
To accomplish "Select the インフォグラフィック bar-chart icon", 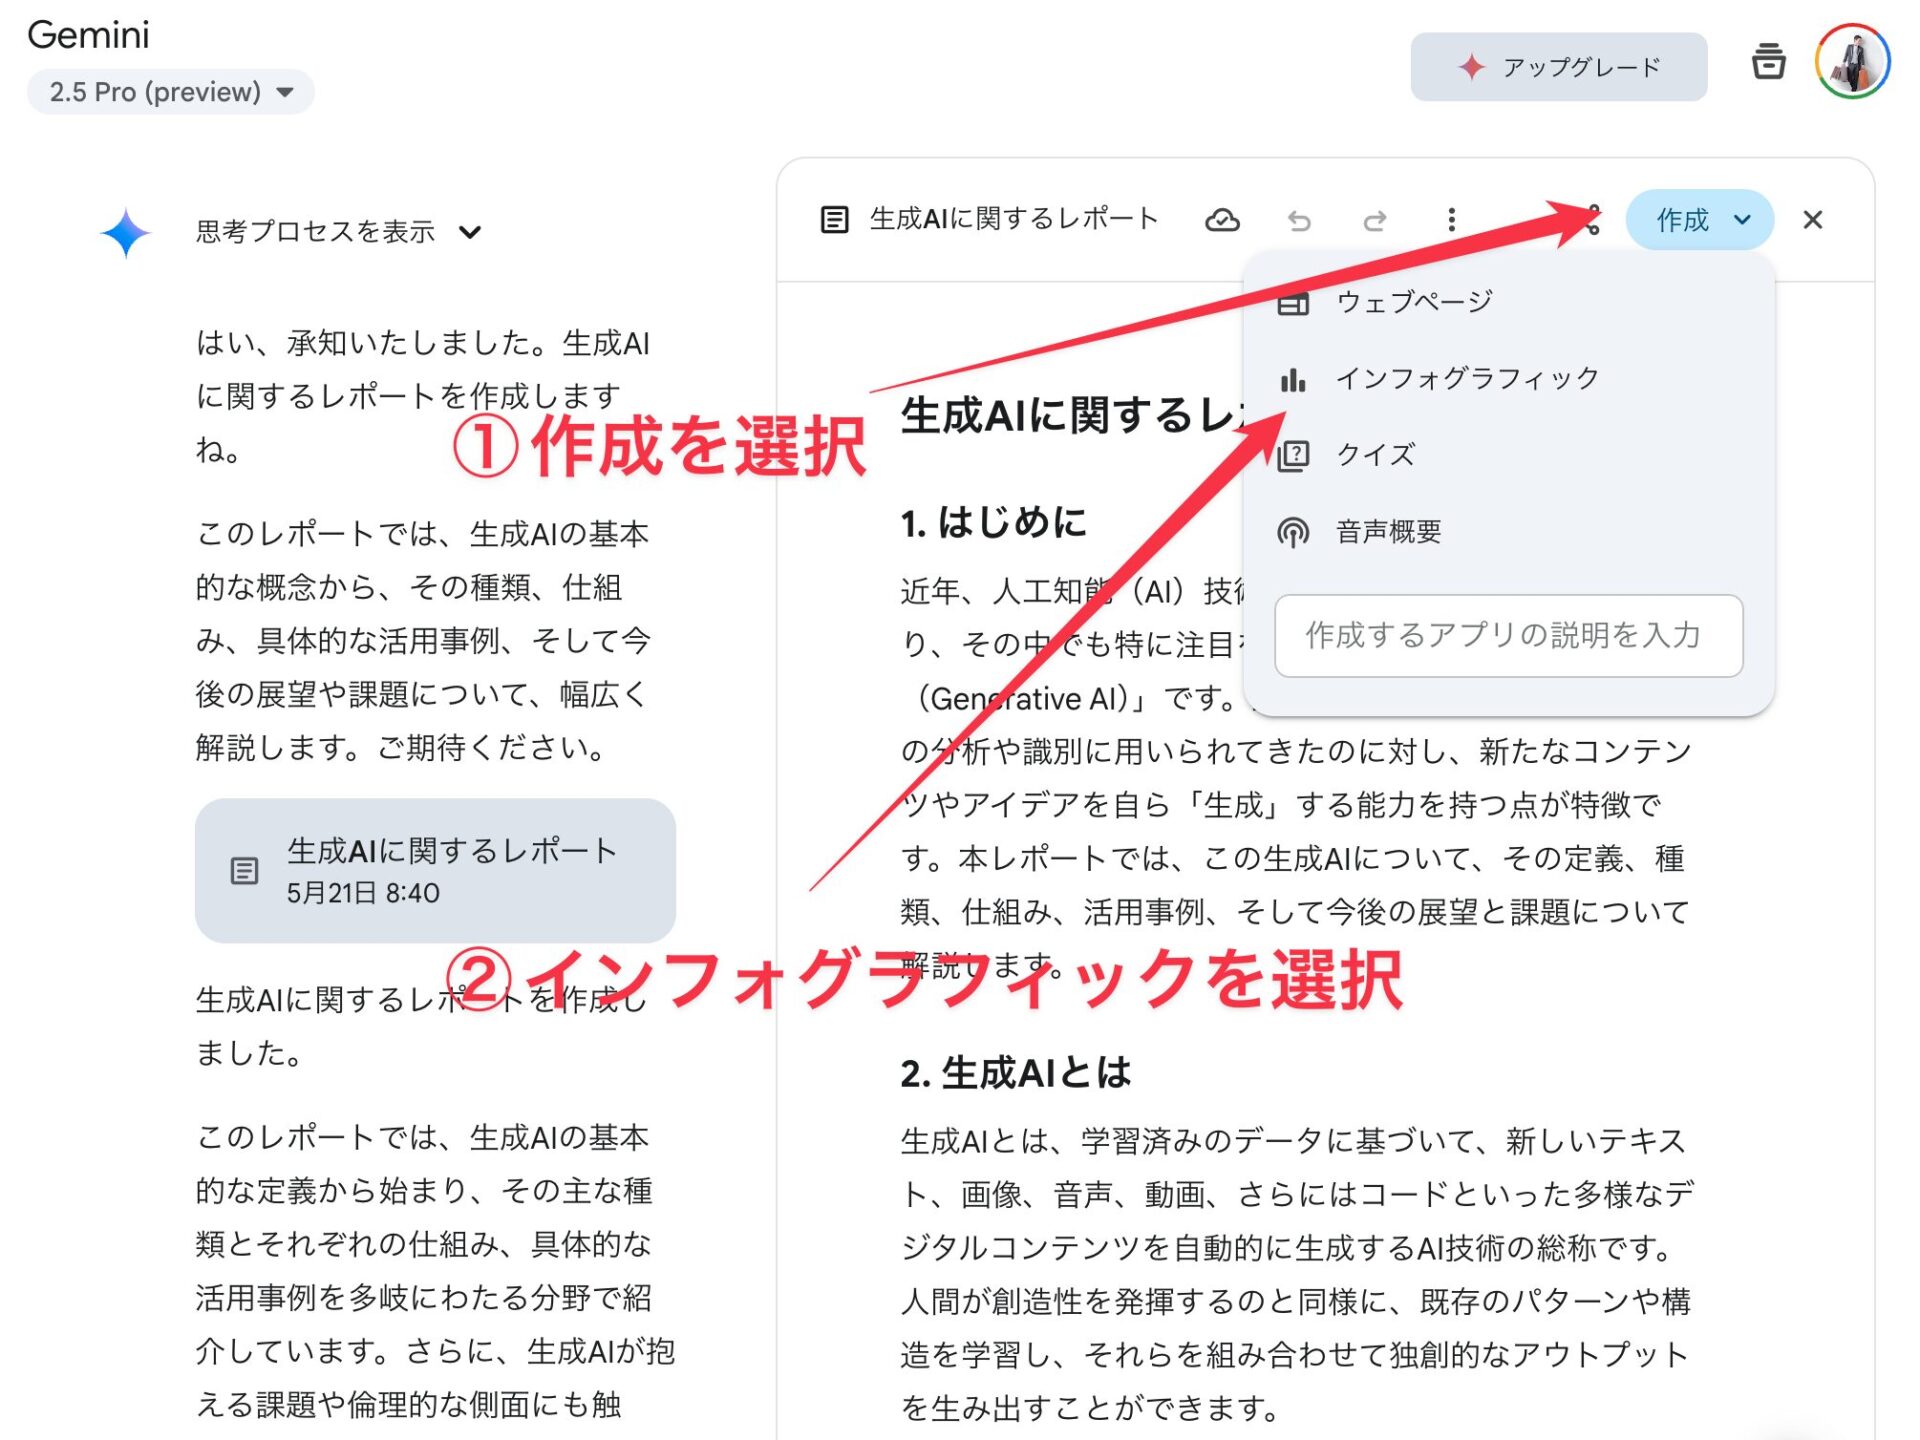I will point(1295,378).
